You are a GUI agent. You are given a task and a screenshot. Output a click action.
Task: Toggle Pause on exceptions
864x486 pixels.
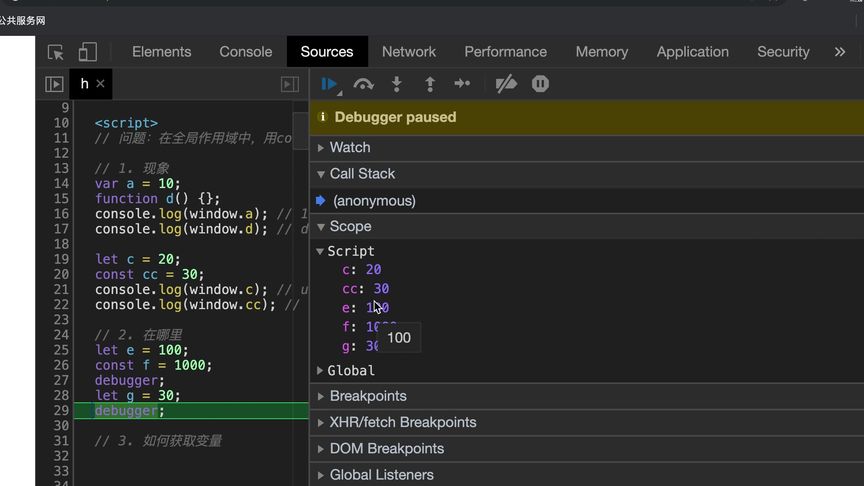coord(540,84)
